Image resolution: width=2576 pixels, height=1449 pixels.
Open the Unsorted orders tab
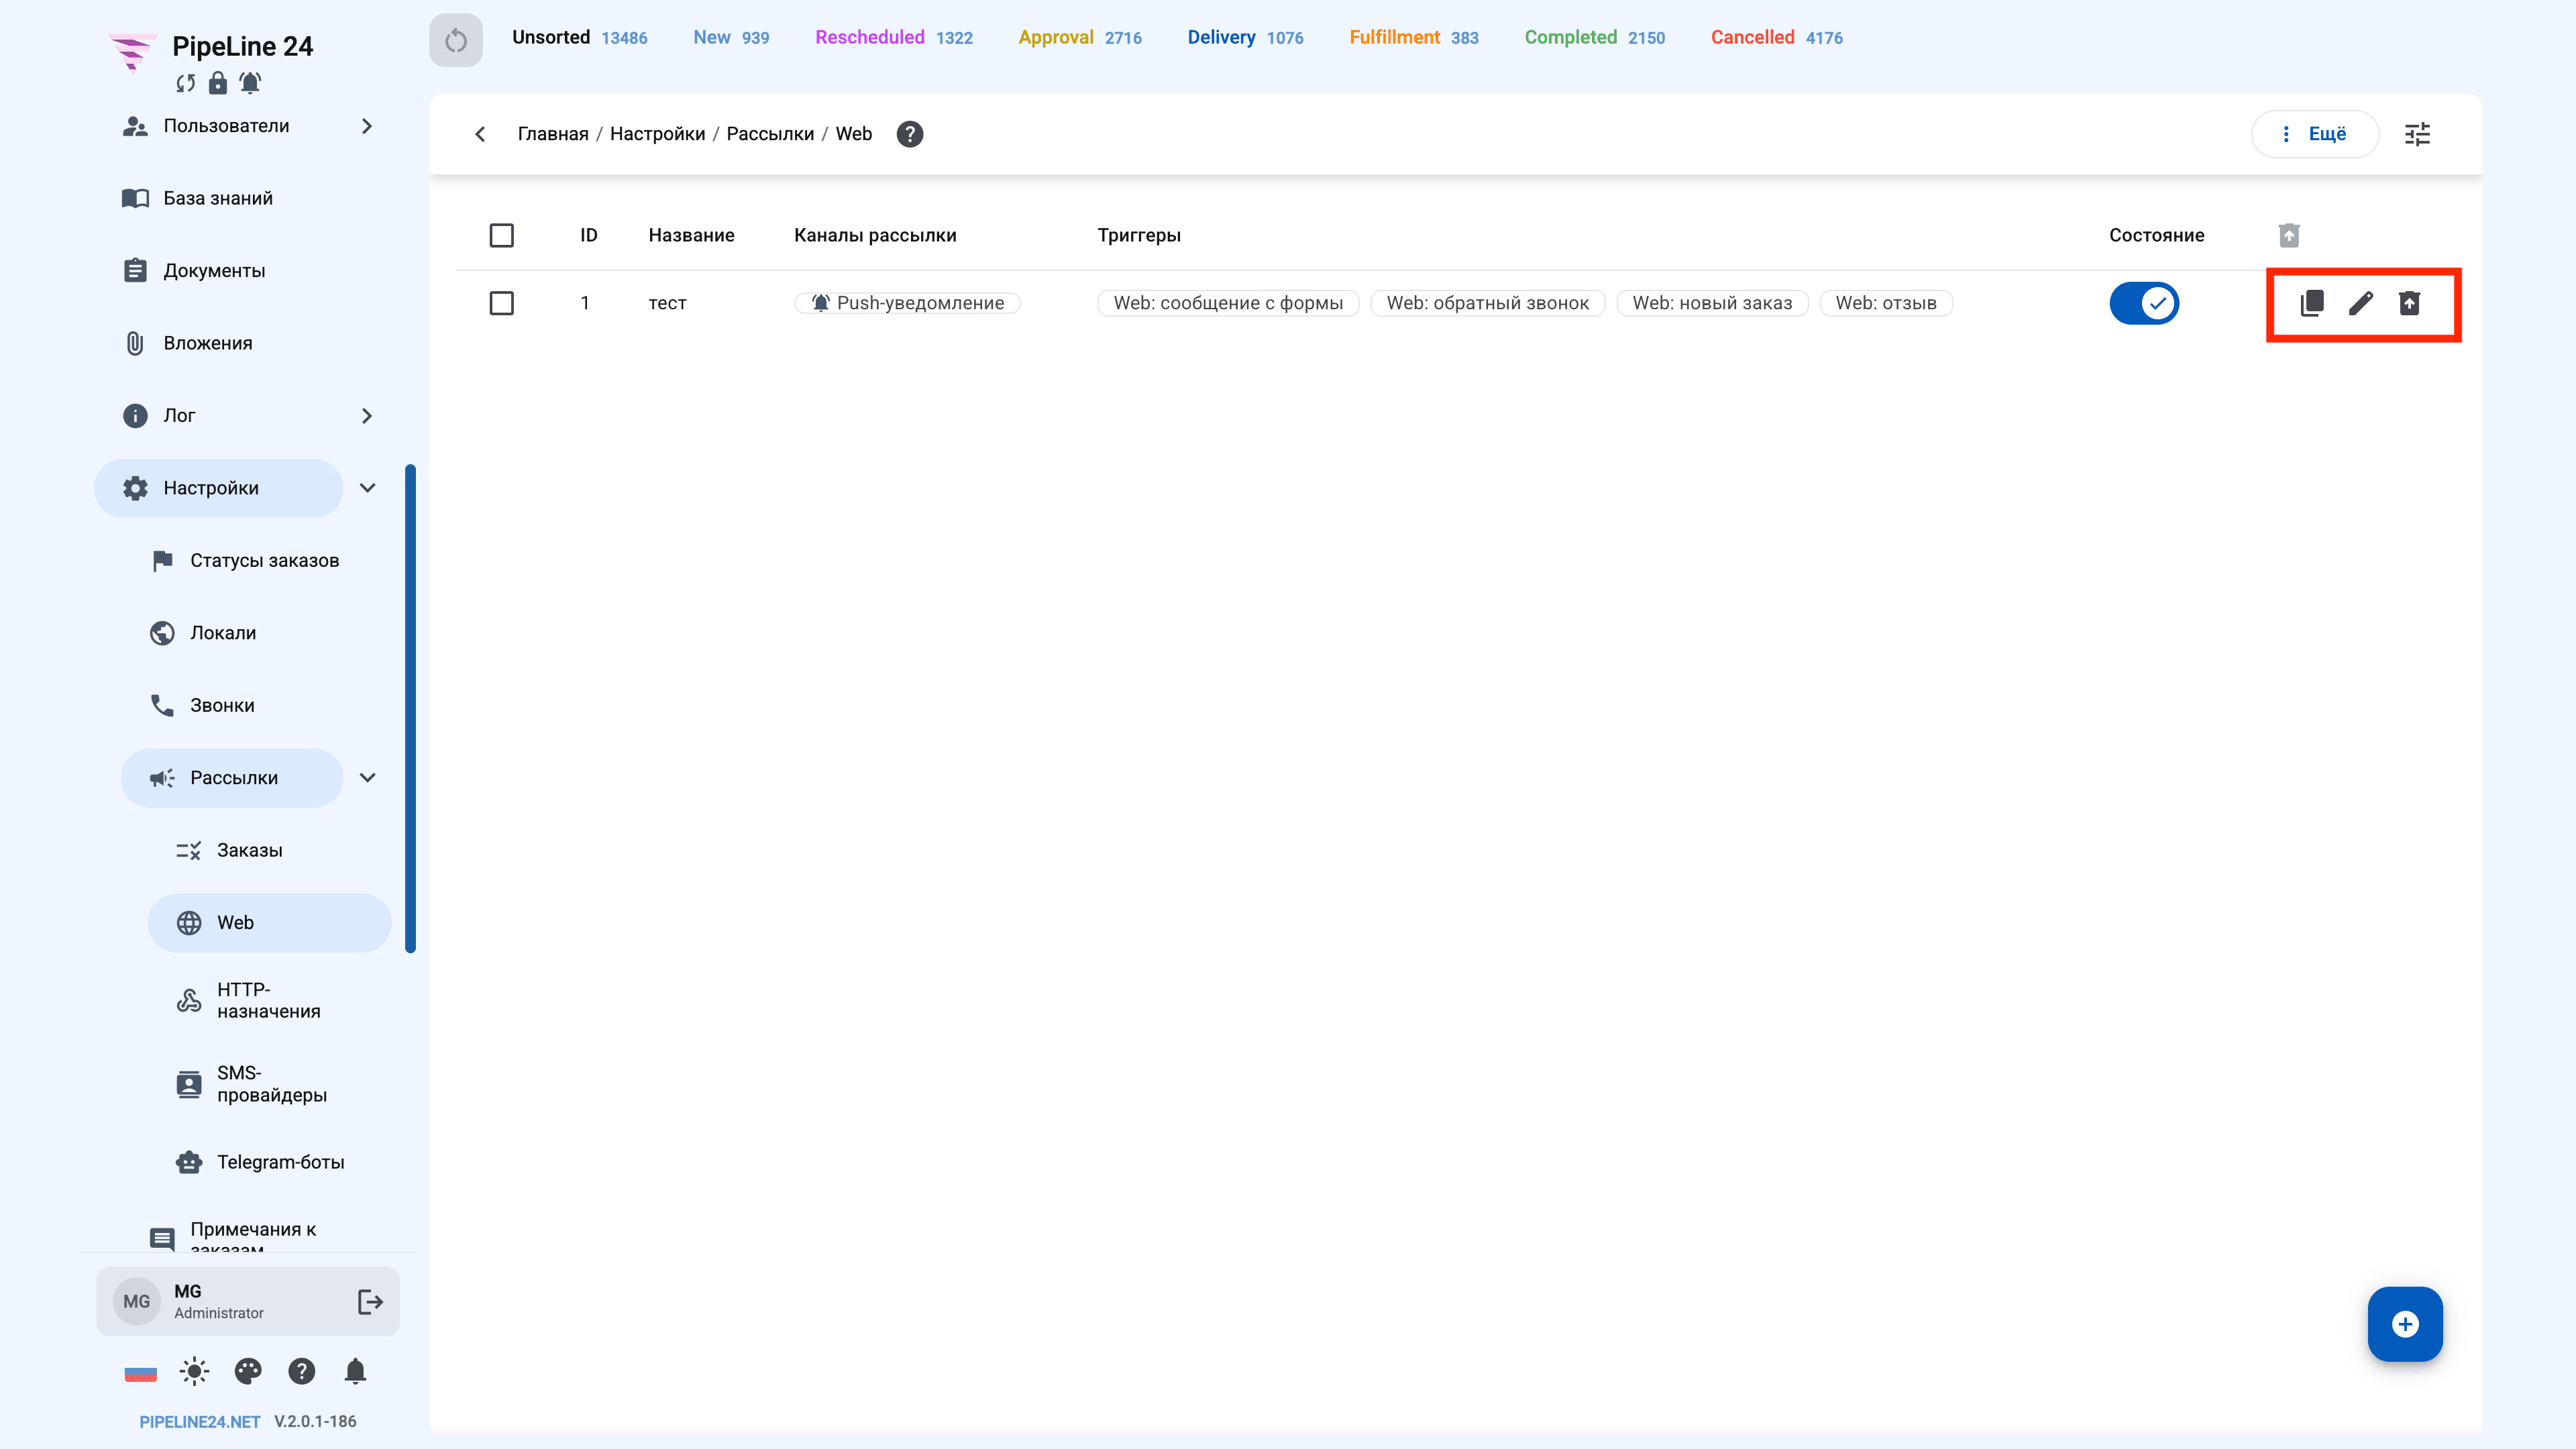pyautogui.click(x=579, y=38)
